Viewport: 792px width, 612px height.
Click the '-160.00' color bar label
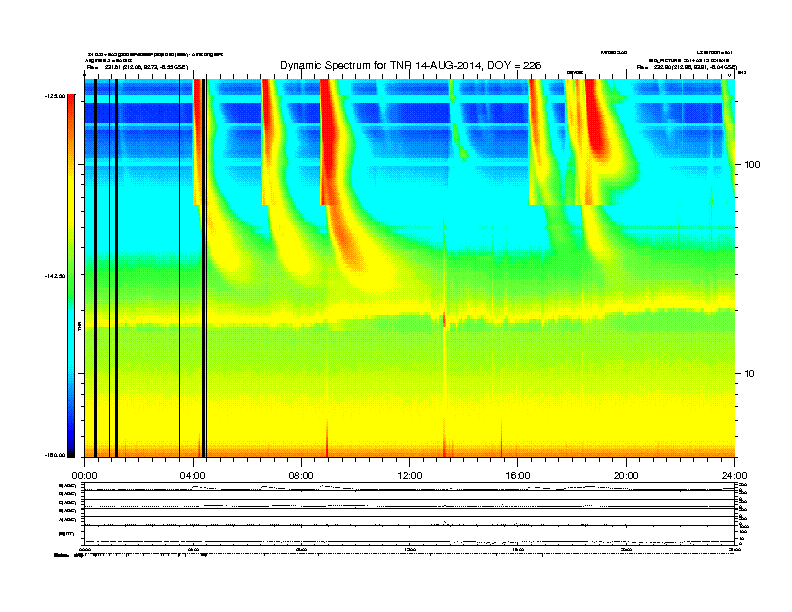[x=55, y=455]
